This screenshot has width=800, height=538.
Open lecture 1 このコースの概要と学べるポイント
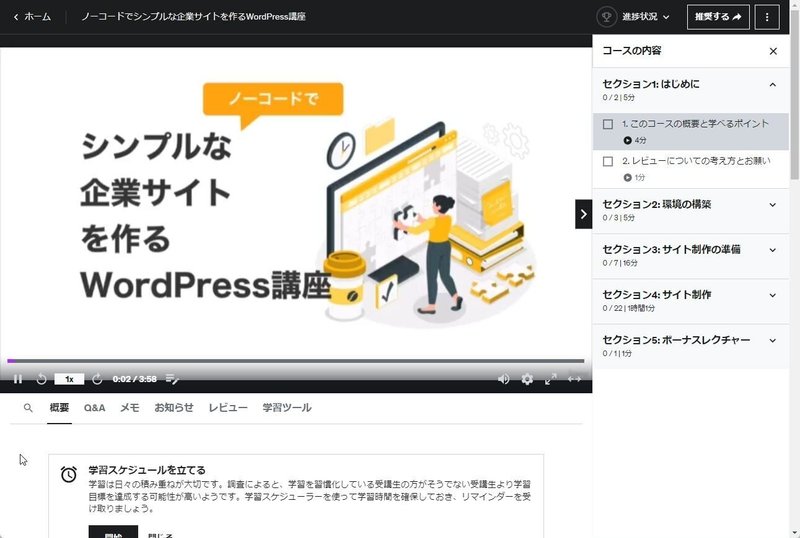[x=690, y=132]
